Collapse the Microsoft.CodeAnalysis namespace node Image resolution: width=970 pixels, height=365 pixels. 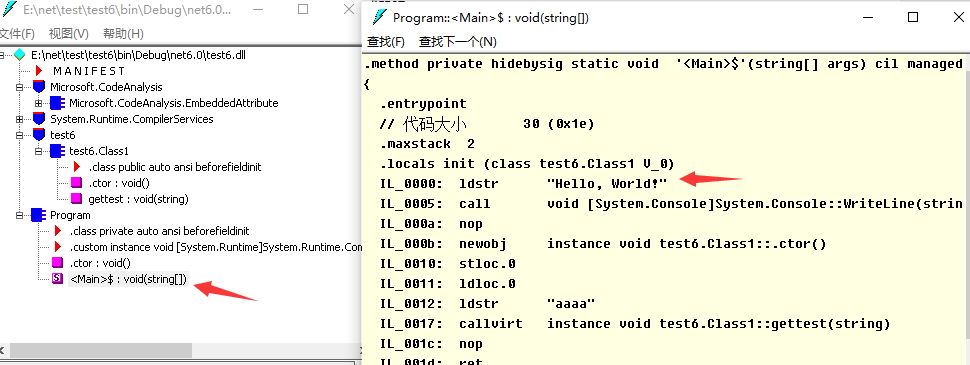[x=20, y=87]
